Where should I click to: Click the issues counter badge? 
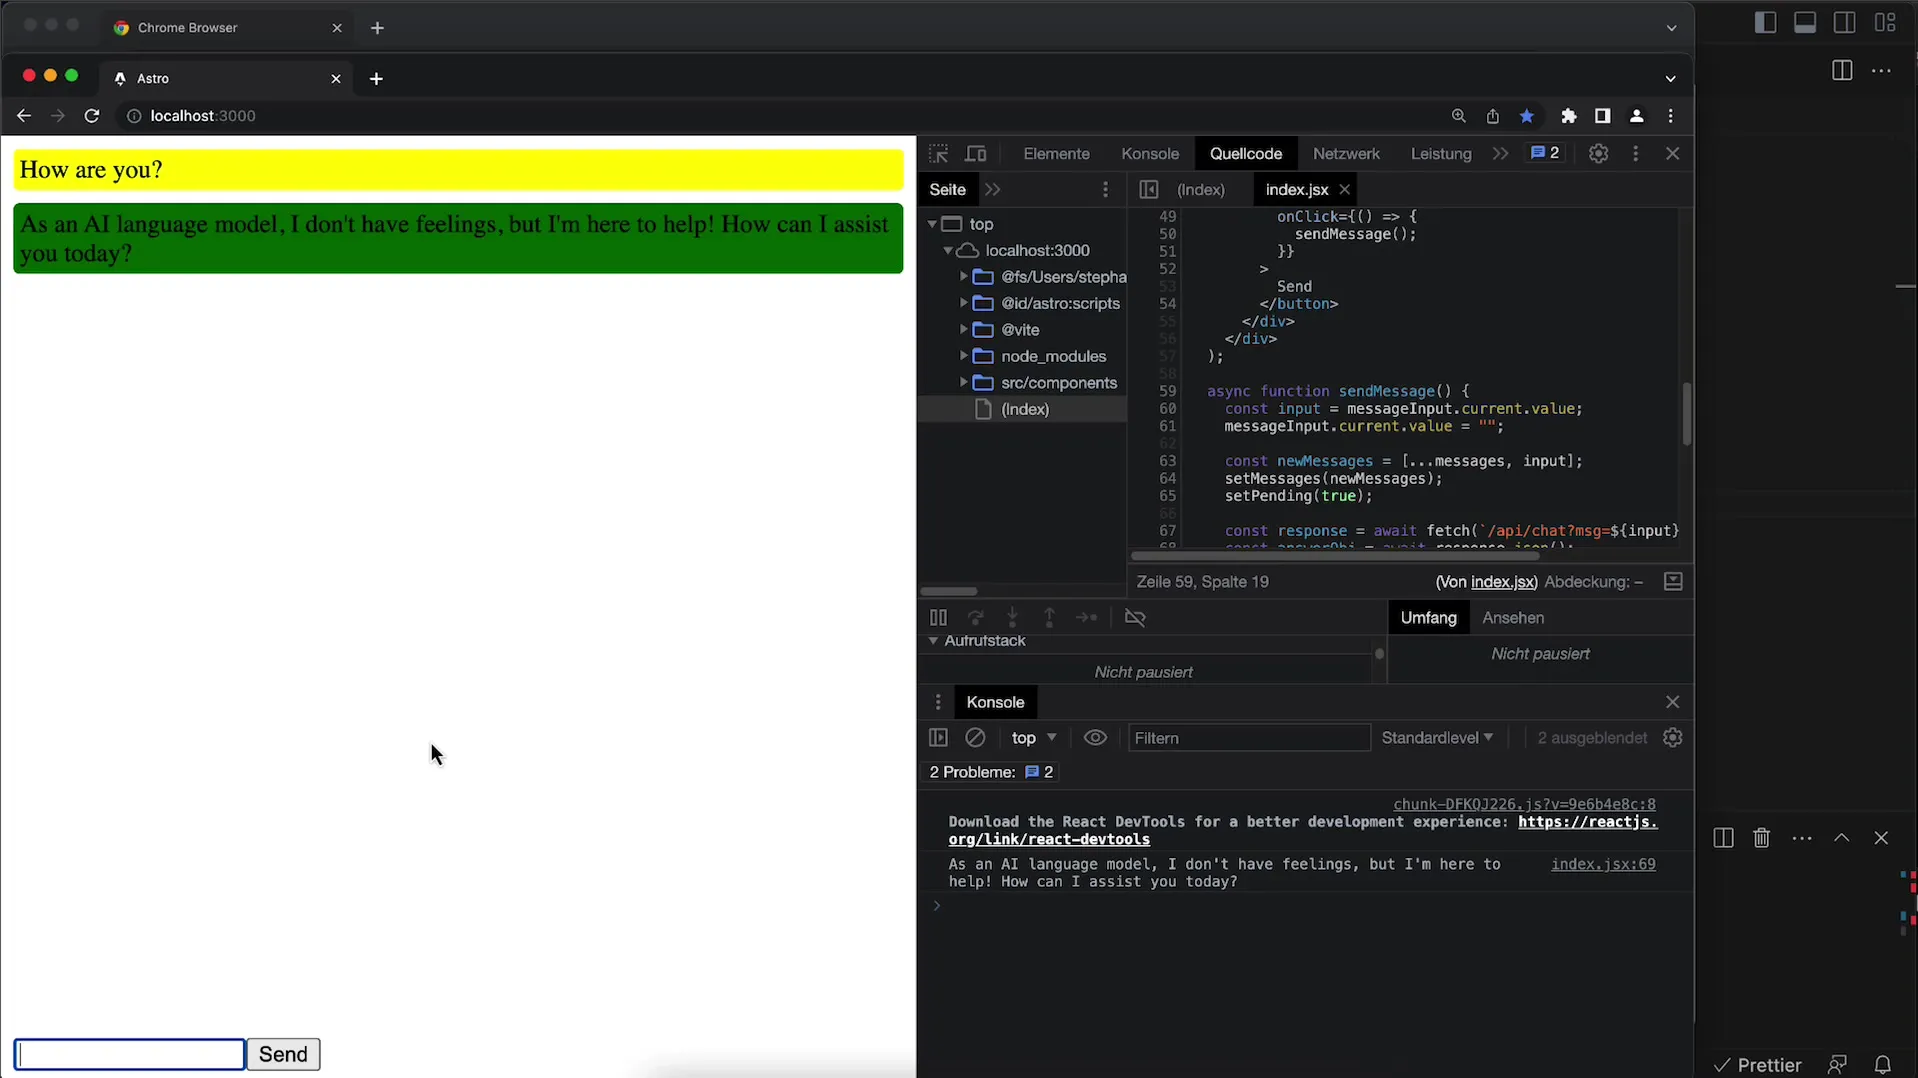(x=1545, y=153)
